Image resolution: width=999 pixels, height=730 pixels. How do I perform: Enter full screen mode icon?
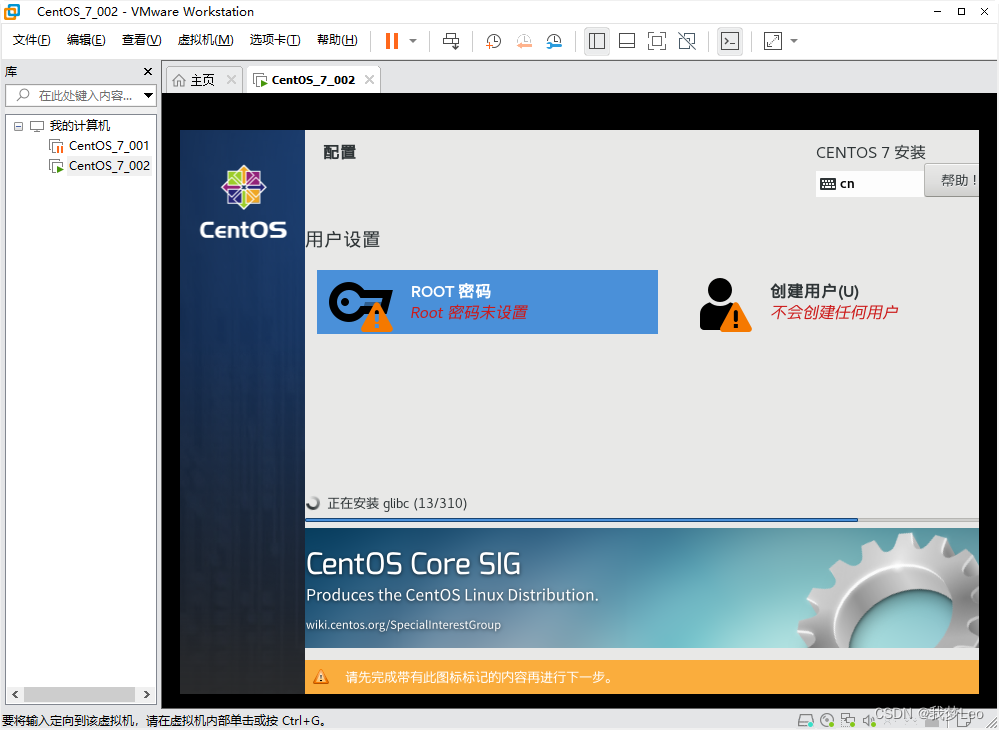point(657,41)
